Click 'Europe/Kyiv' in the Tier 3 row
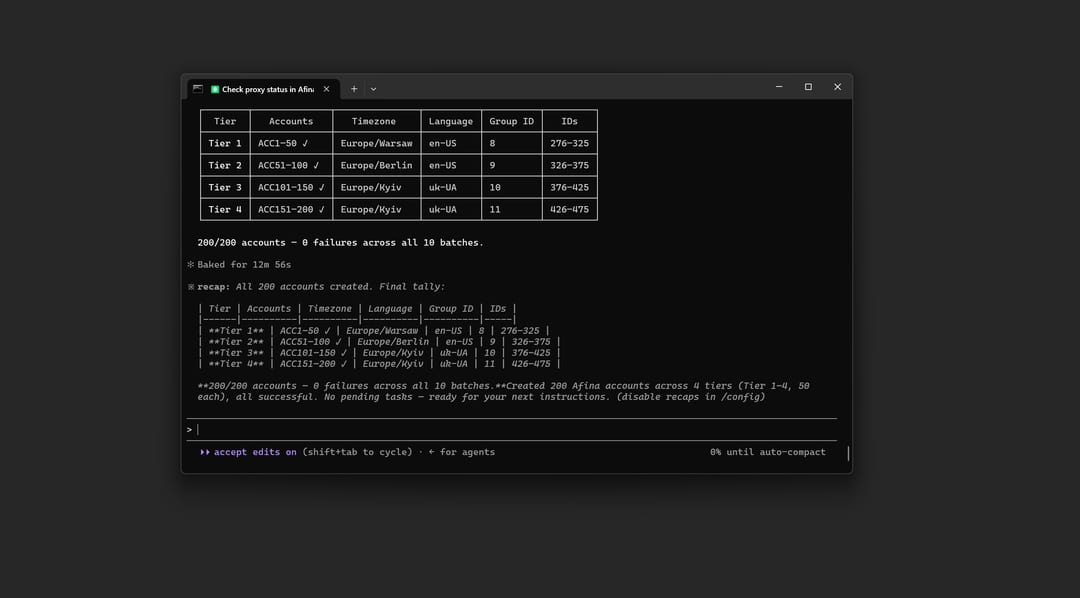1080x598 pixels. [377, 187]
